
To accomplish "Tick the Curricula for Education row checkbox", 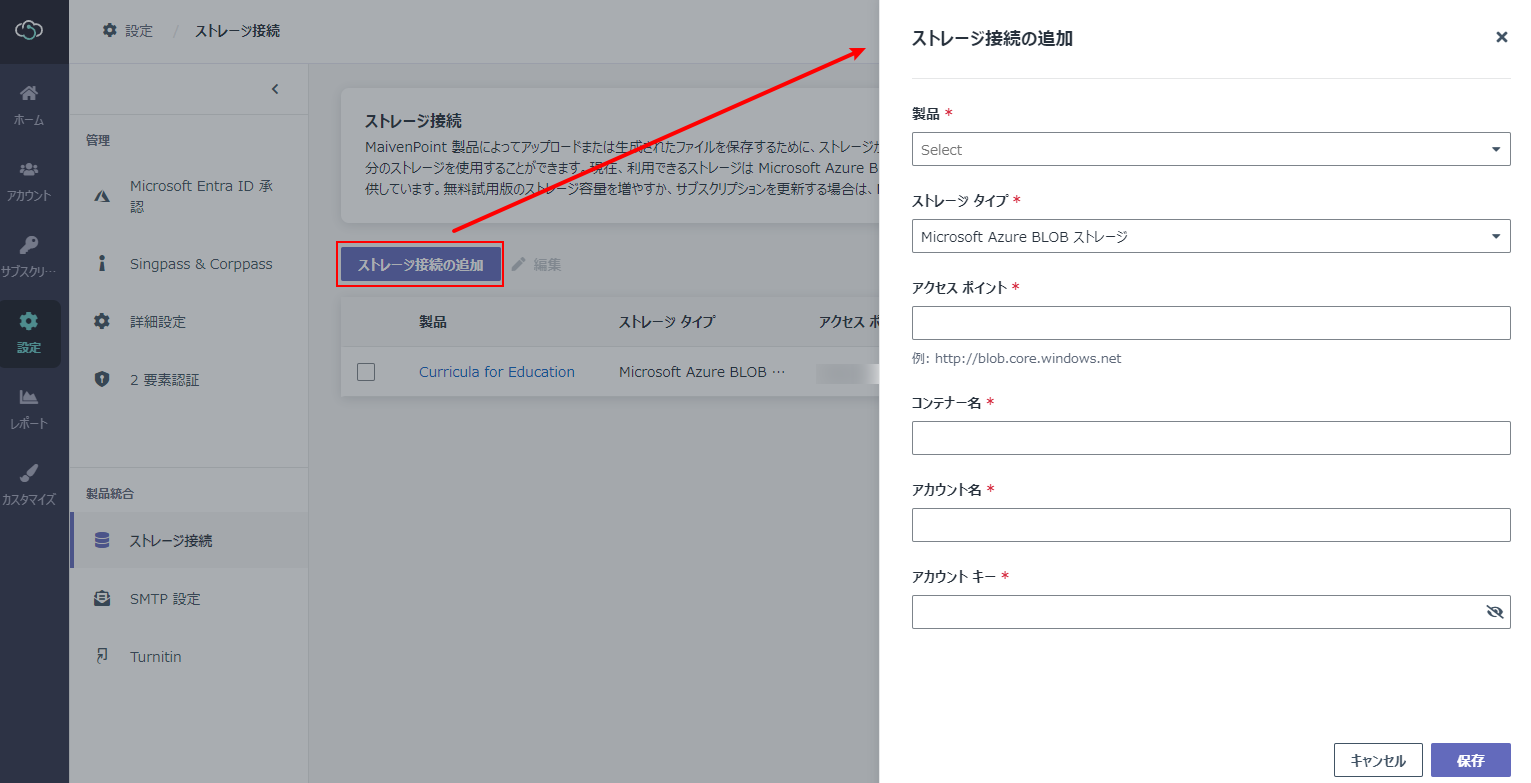I will coord(366,372).
